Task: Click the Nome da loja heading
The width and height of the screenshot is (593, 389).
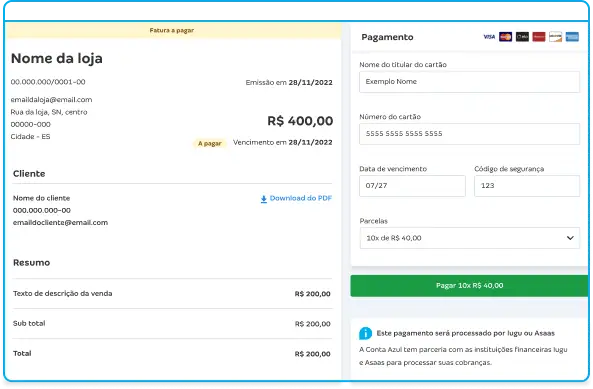Action: 57,59
